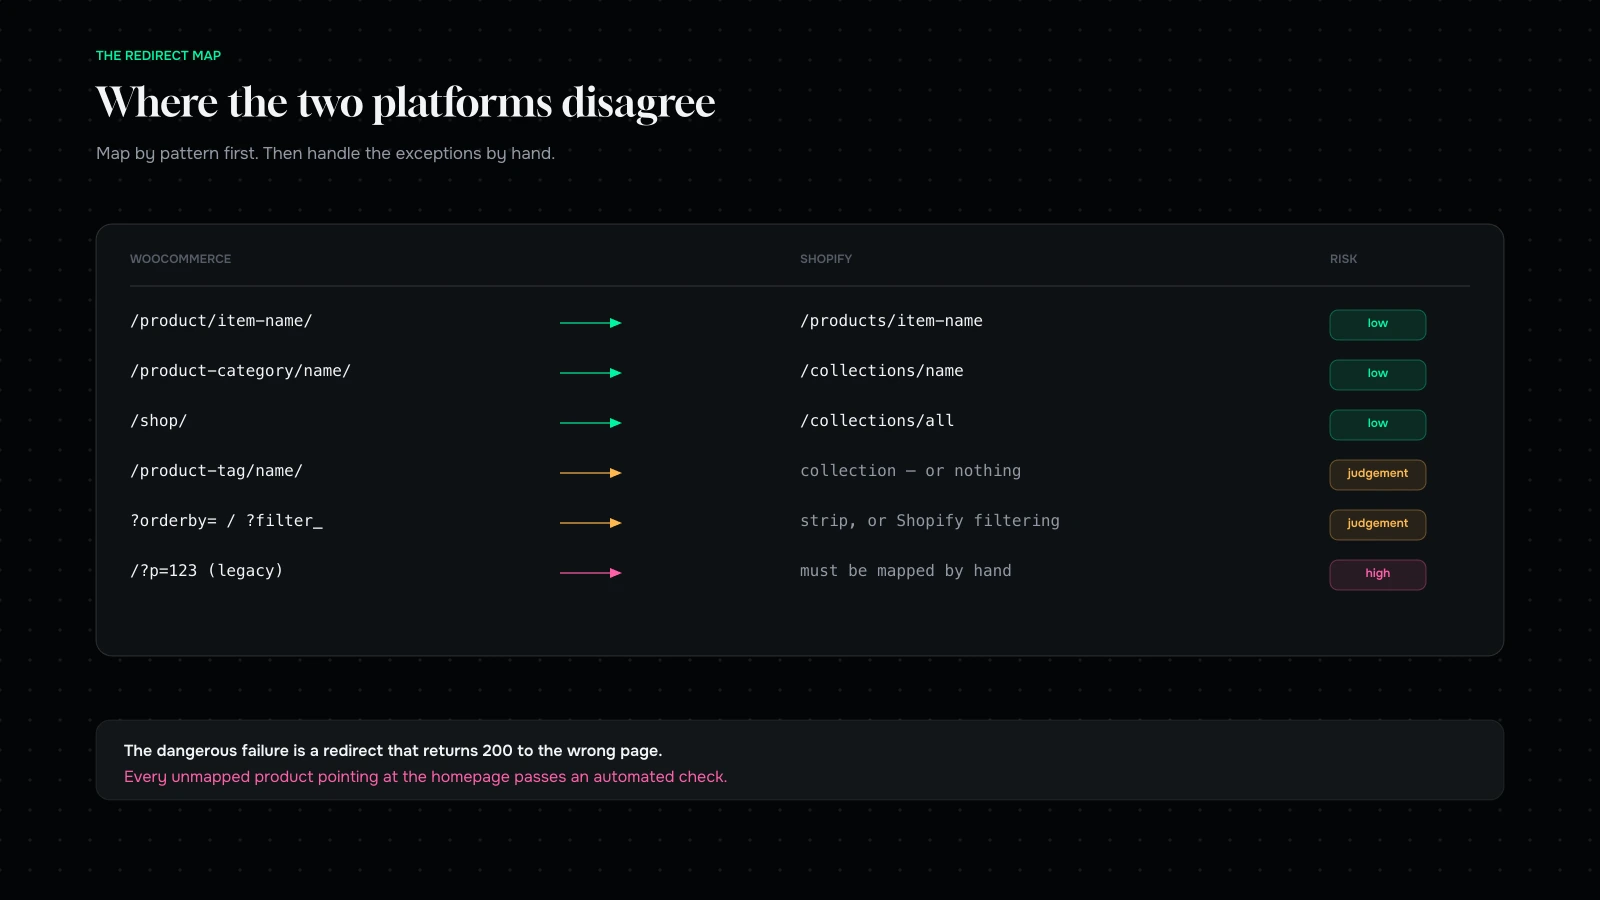The image size is (1600, 900).
Task: Click the 'THE REDIRECT MAP' label
Action: 158,56
